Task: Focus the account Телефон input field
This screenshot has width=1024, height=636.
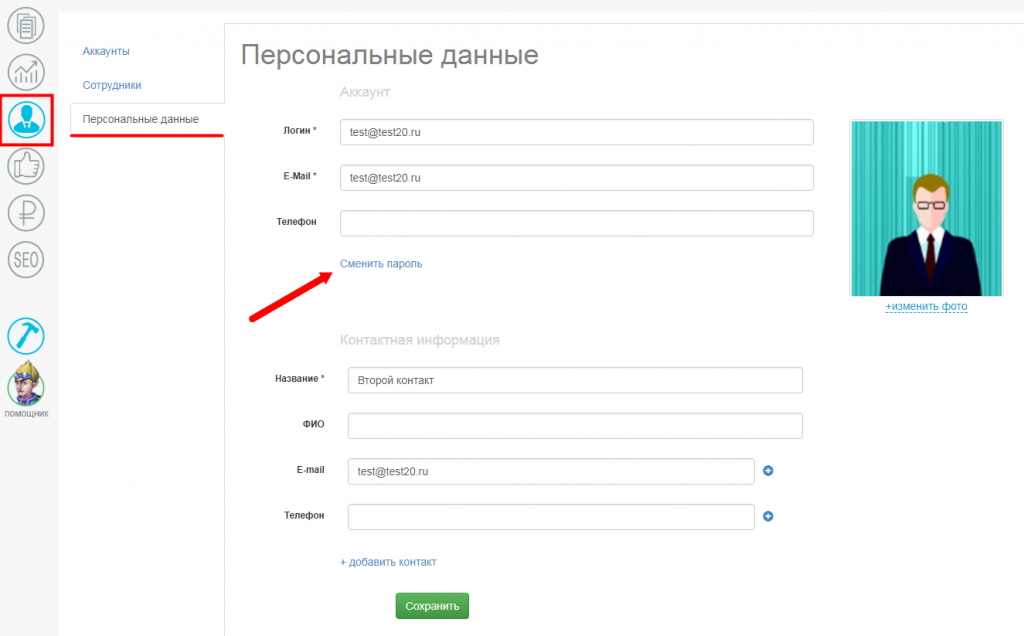Action: pyautogui.click(x=577, y=223)
